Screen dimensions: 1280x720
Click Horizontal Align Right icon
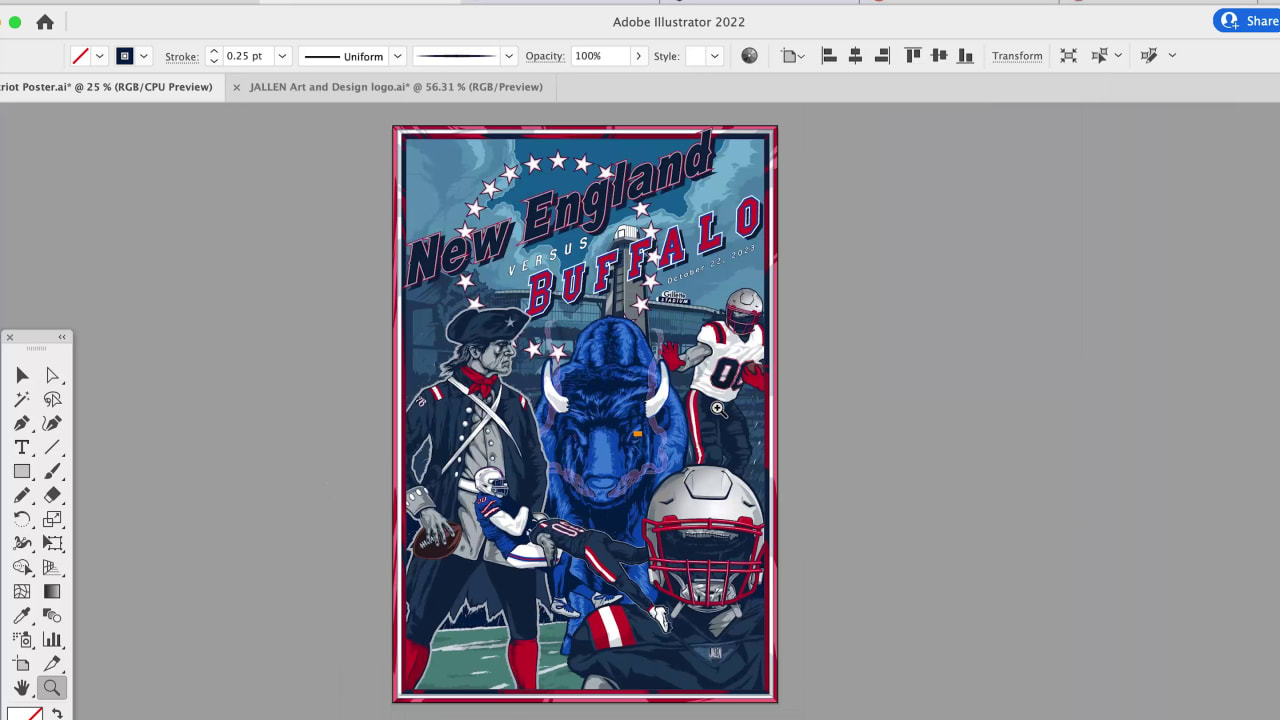pos(881,56)
